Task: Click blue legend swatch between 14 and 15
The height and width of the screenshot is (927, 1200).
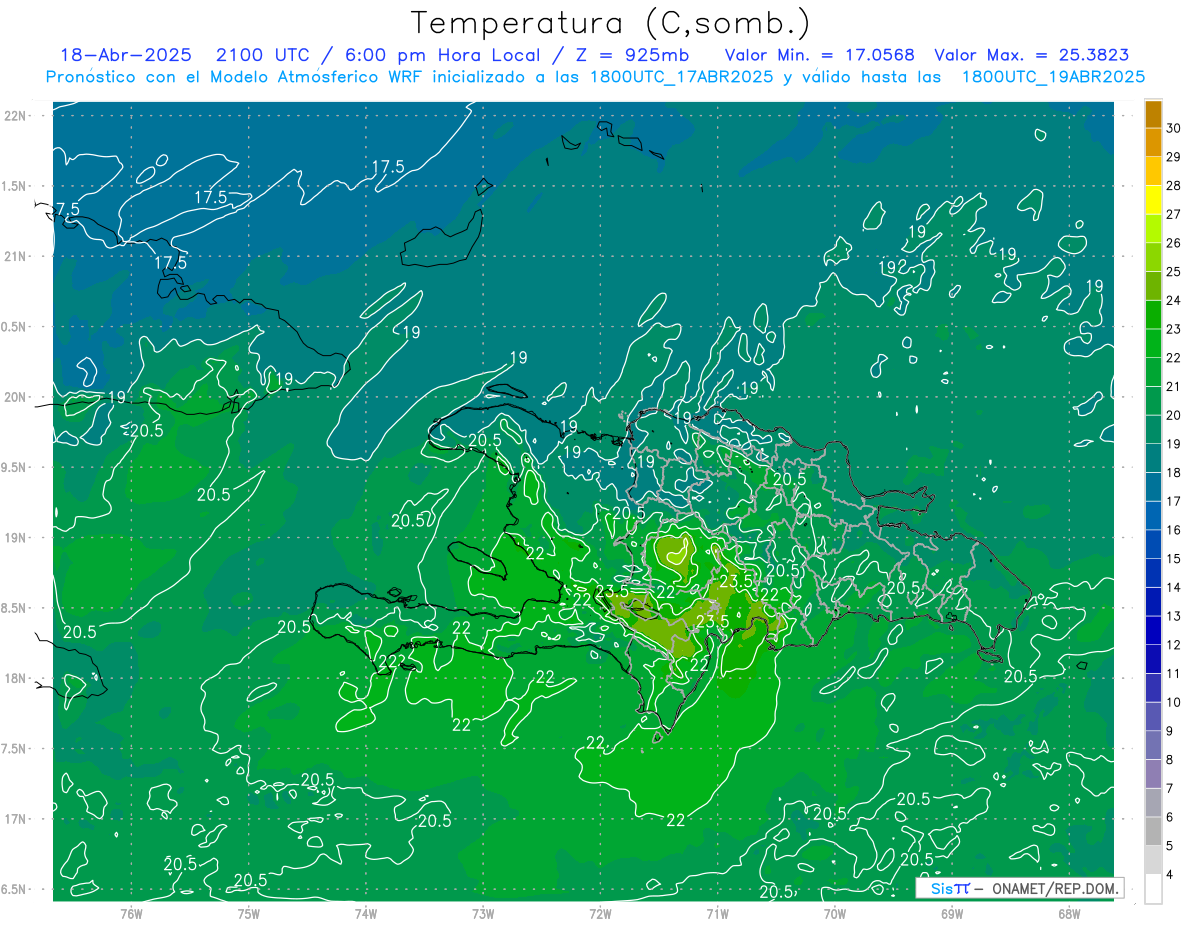Action: click(x=1153, y=573)
